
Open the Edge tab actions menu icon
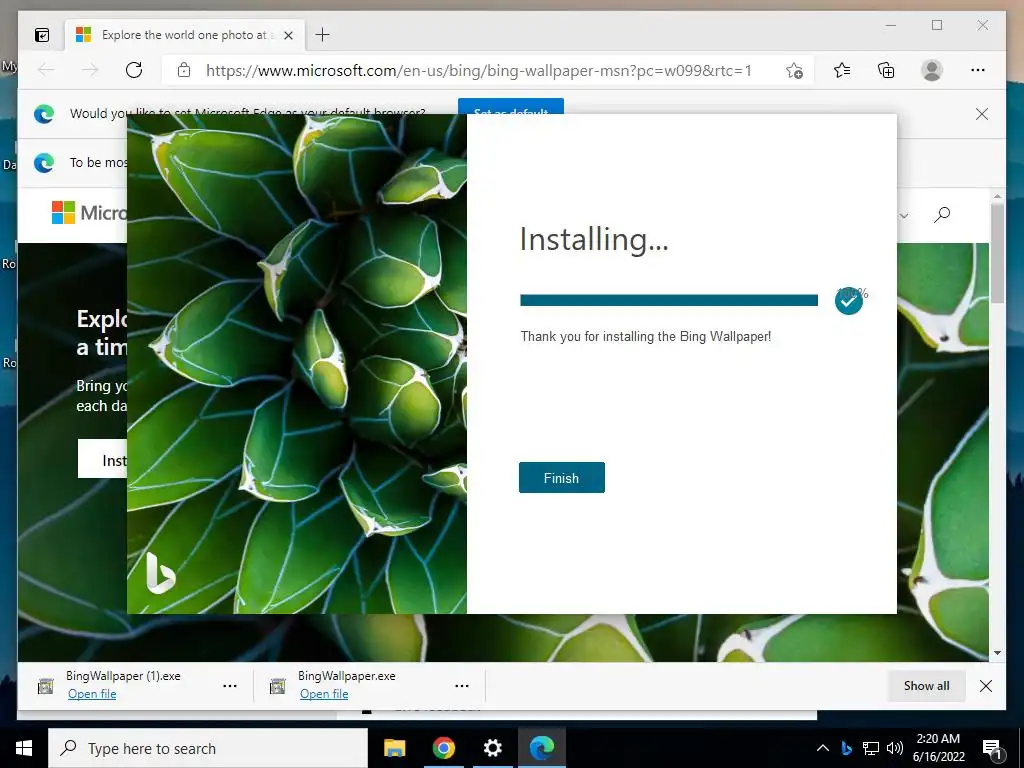[x=42, y=35]
